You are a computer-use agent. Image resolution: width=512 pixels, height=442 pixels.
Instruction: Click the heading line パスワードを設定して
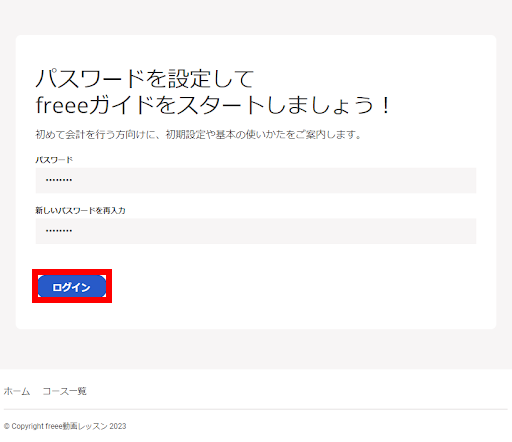(145, 79)
